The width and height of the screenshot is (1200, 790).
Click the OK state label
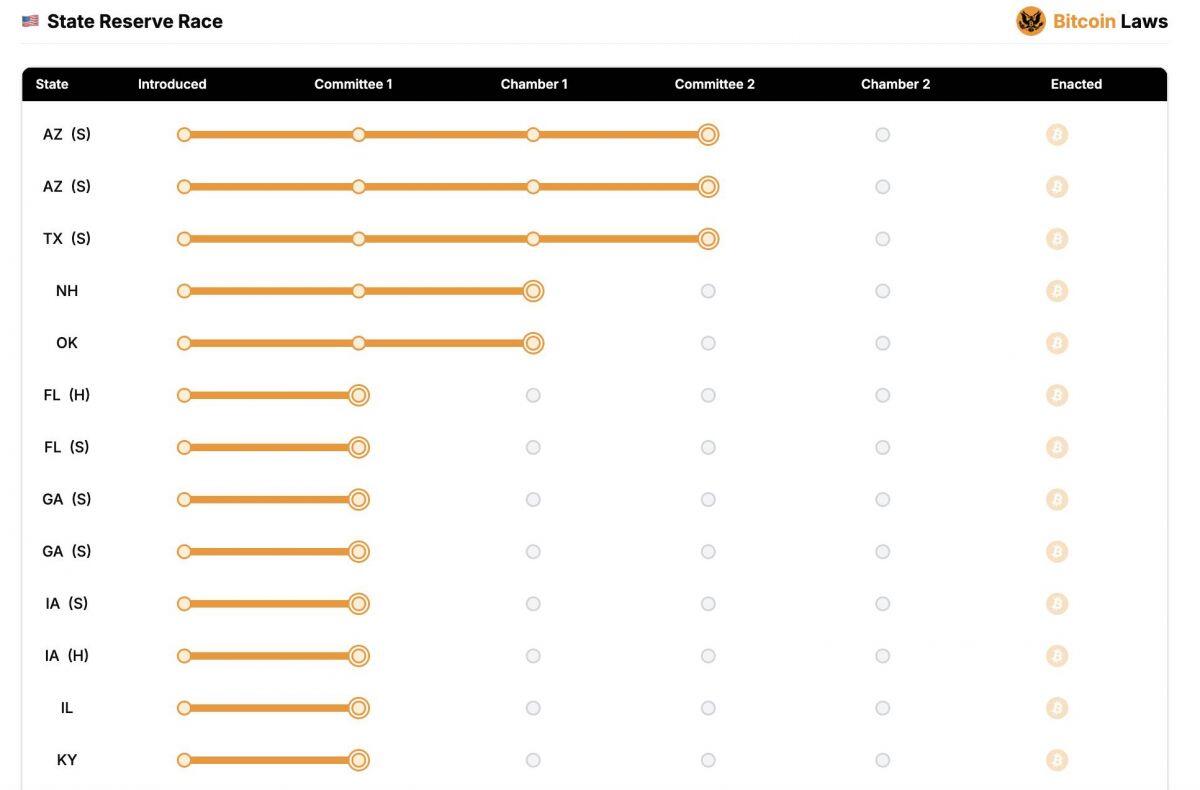[x=67, y=343]
